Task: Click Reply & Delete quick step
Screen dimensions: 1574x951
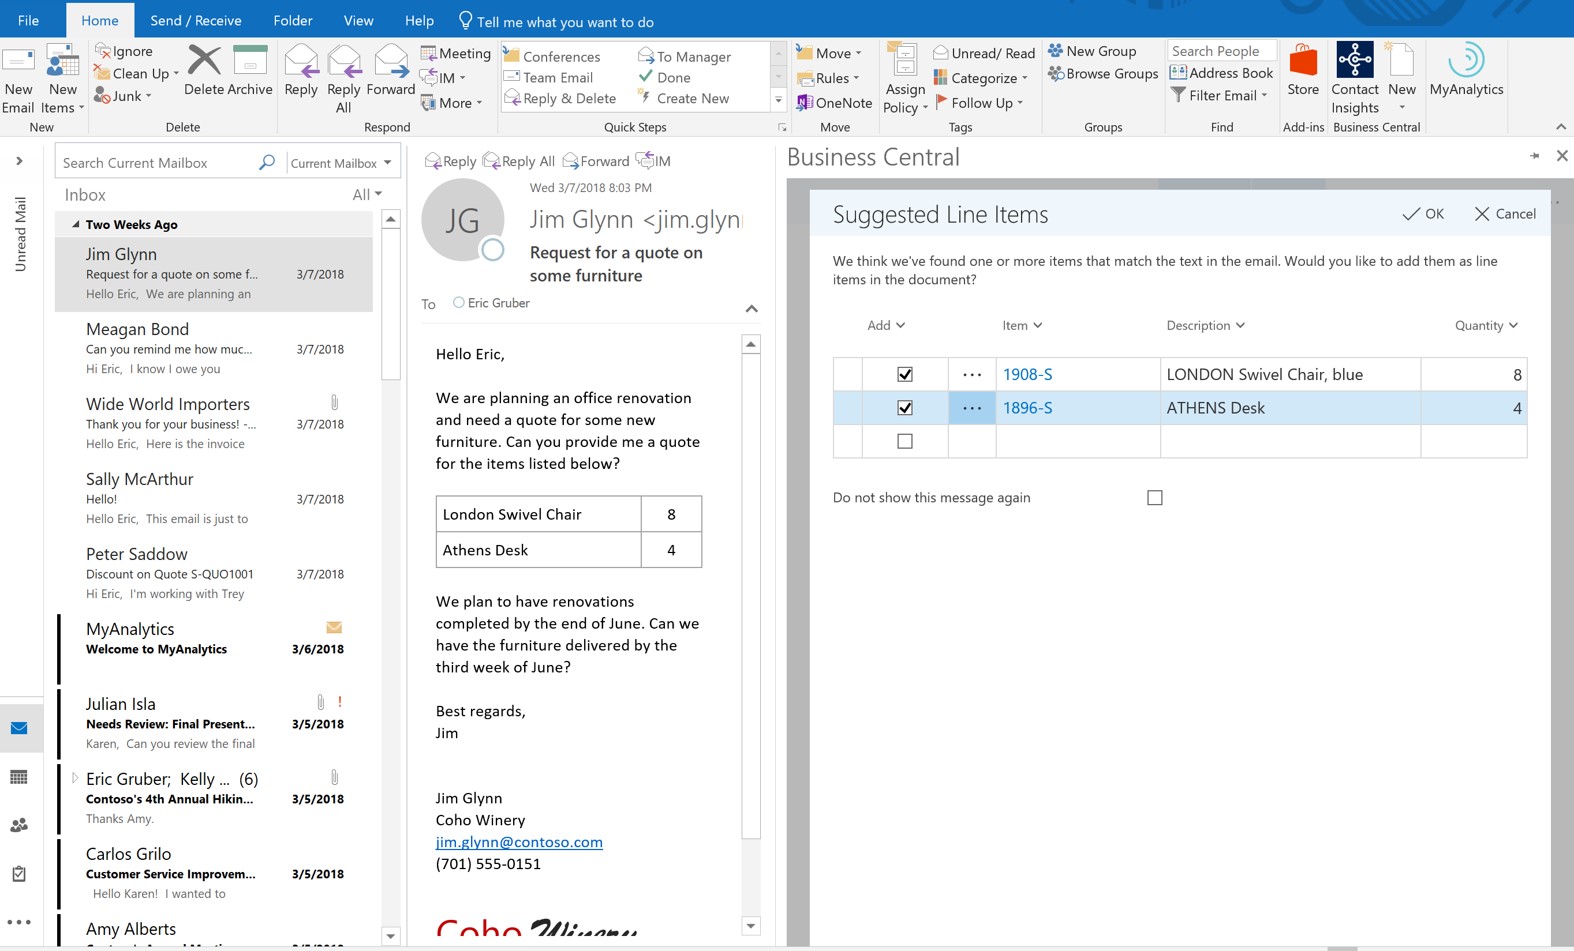Action: click(560, 98)
